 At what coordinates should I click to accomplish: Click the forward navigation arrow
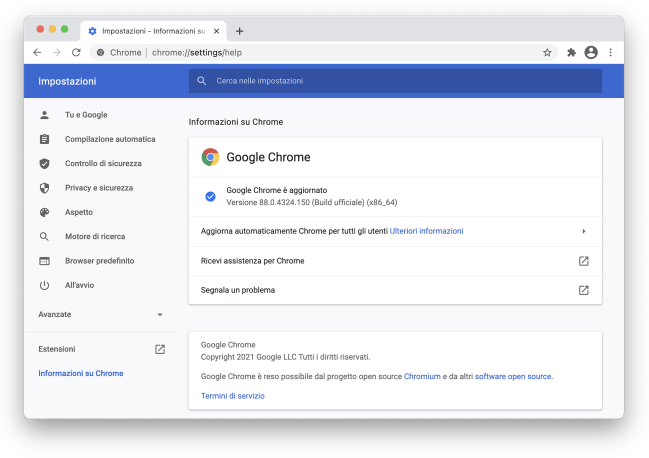(57, 53)
